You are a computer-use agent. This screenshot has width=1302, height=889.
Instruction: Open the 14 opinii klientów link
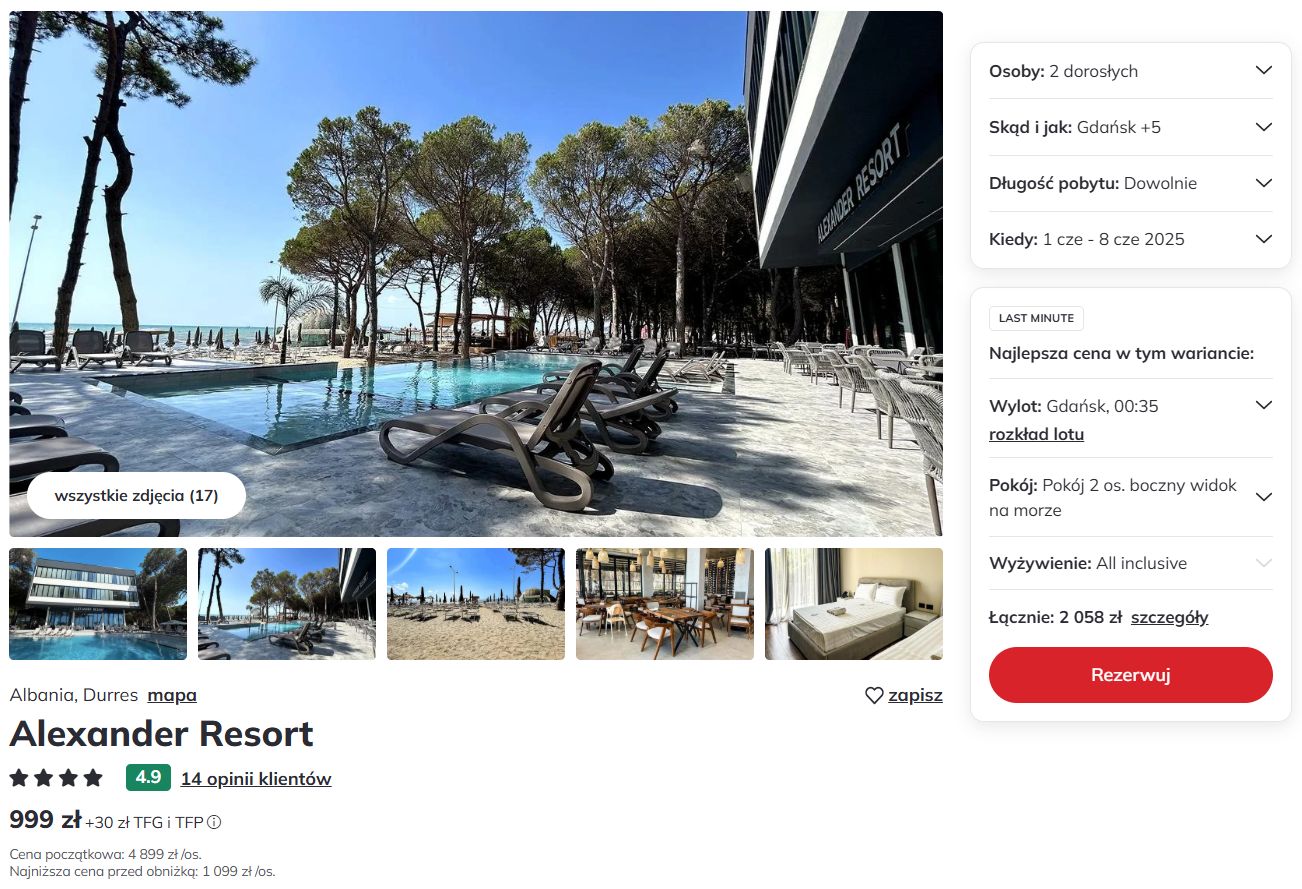256,779
